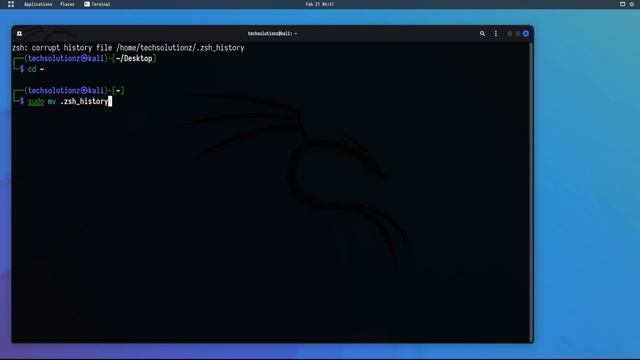Image resolution: width=640 pixels, height=360 pixels.
Task: Open the Terminal app menu in top panel
Action: click(x=97, y=4)
